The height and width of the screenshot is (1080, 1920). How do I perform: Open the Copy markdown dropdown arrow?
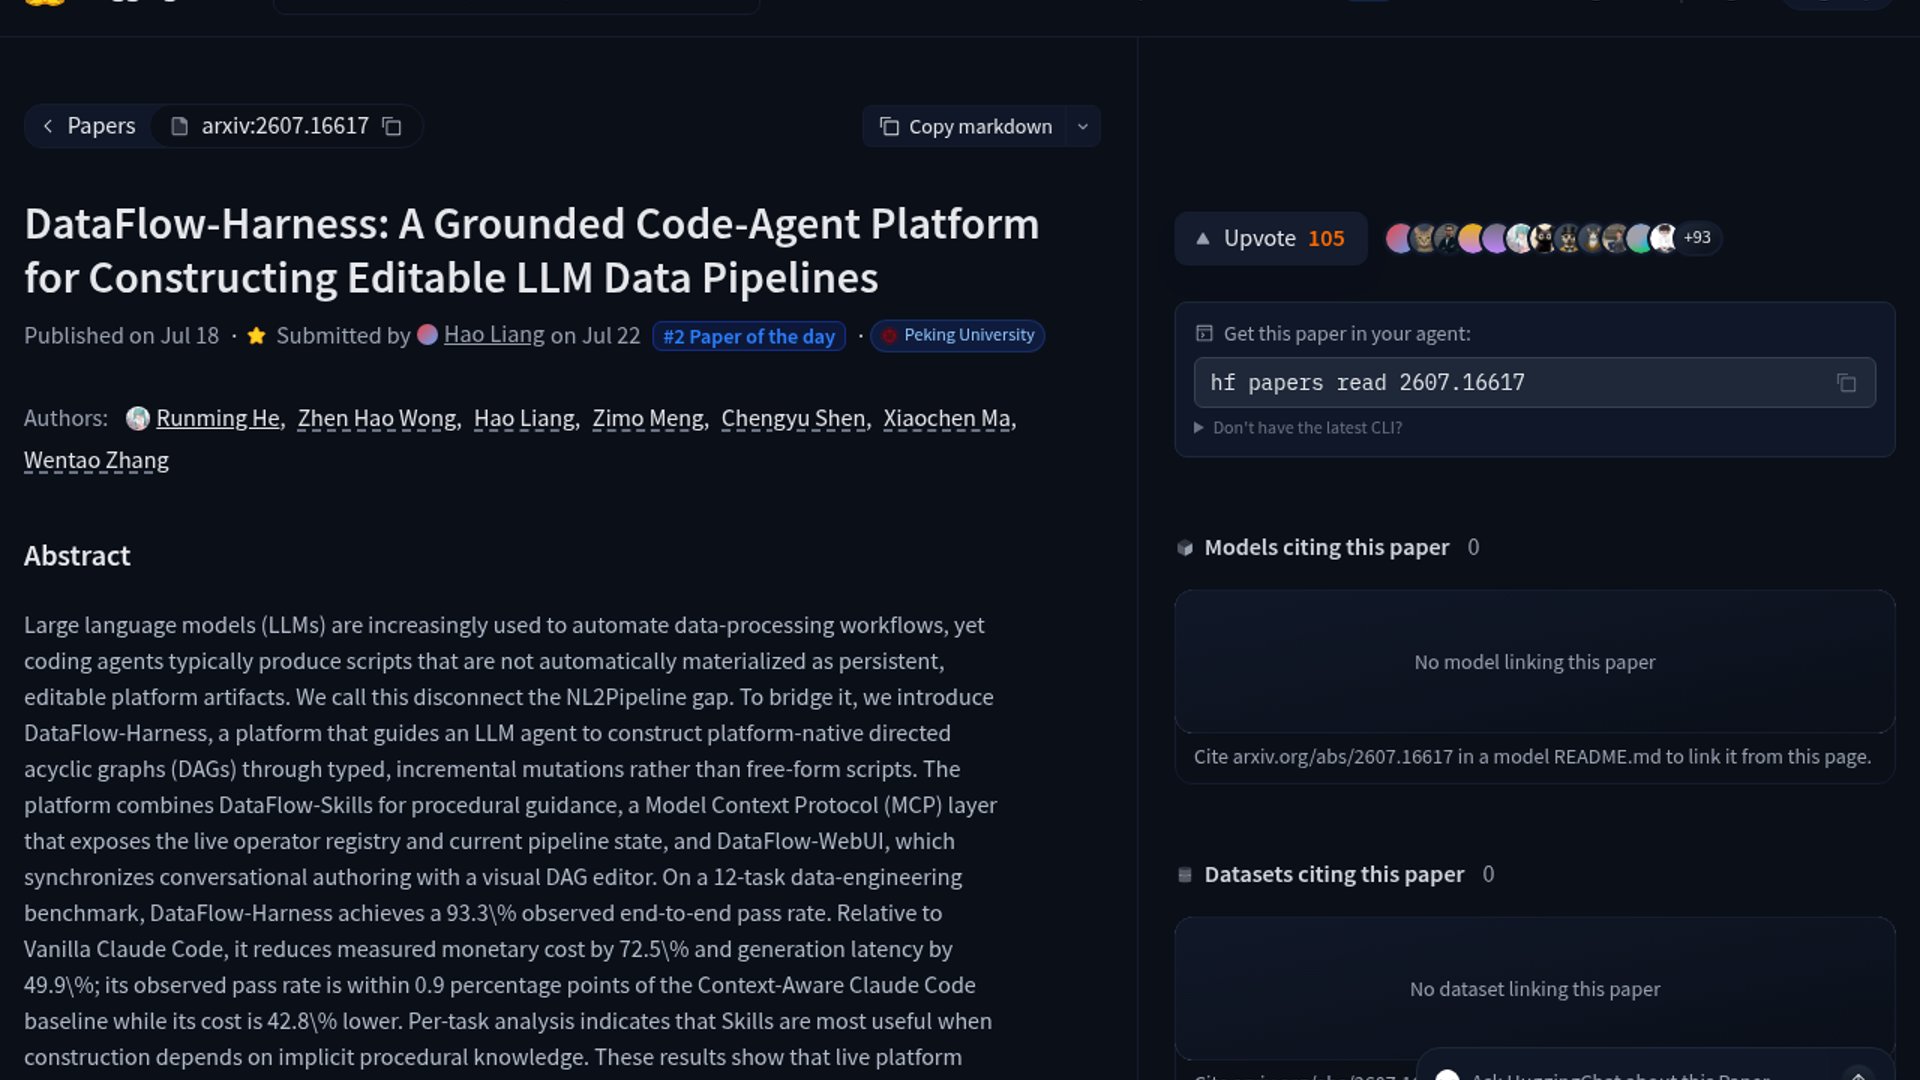(1083, 126)
